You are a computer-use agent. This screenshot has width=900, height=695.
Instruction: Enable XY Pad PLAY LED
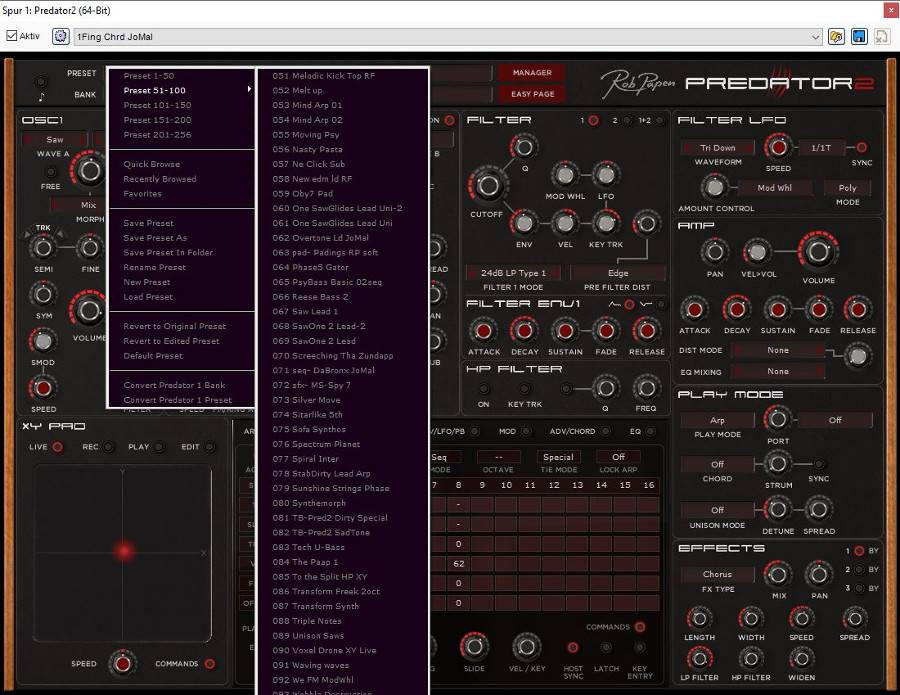tap(160, 447)
